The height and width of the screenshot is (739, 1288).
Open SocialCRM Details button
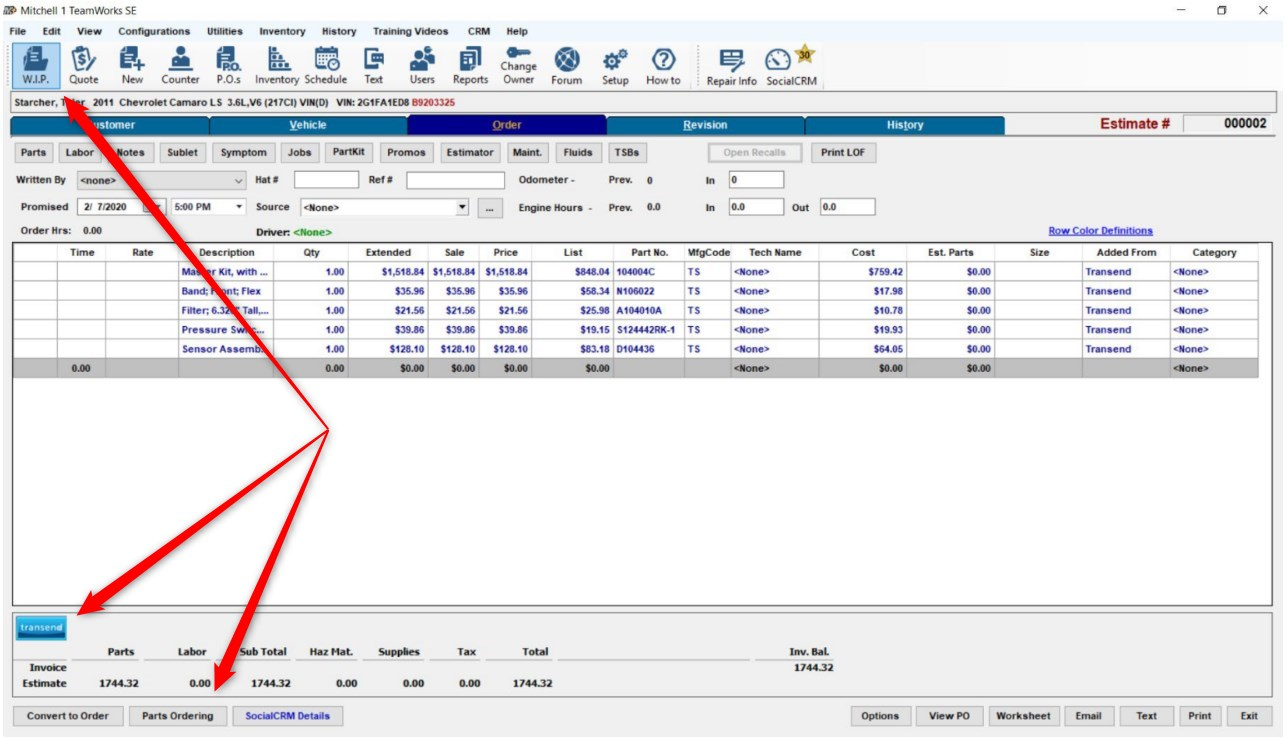point(288,716)
